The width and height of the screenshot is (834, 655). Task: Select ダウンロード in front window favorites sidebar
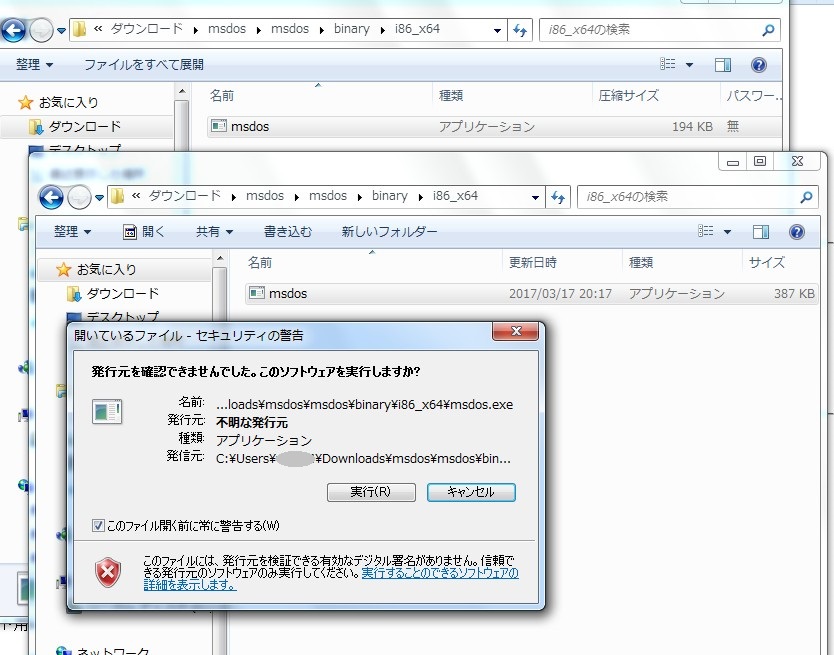click(122, 293)
